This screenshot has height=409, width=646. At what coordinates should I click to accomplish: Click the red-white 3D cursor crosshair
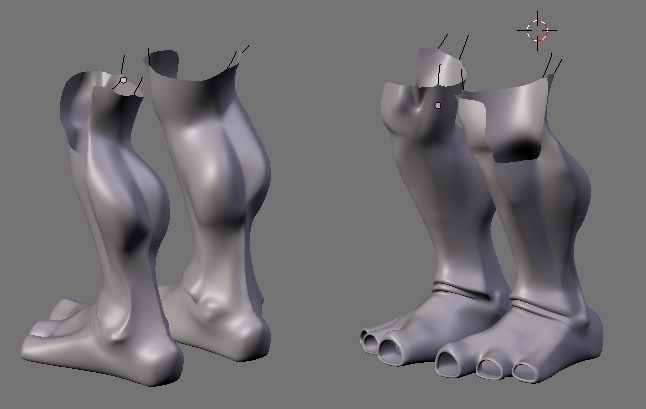point(537,30)
